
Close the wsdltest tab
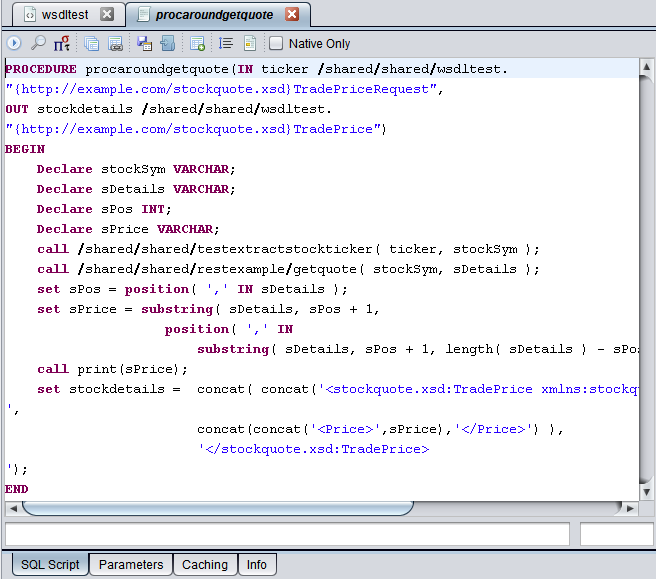[107, 14]
